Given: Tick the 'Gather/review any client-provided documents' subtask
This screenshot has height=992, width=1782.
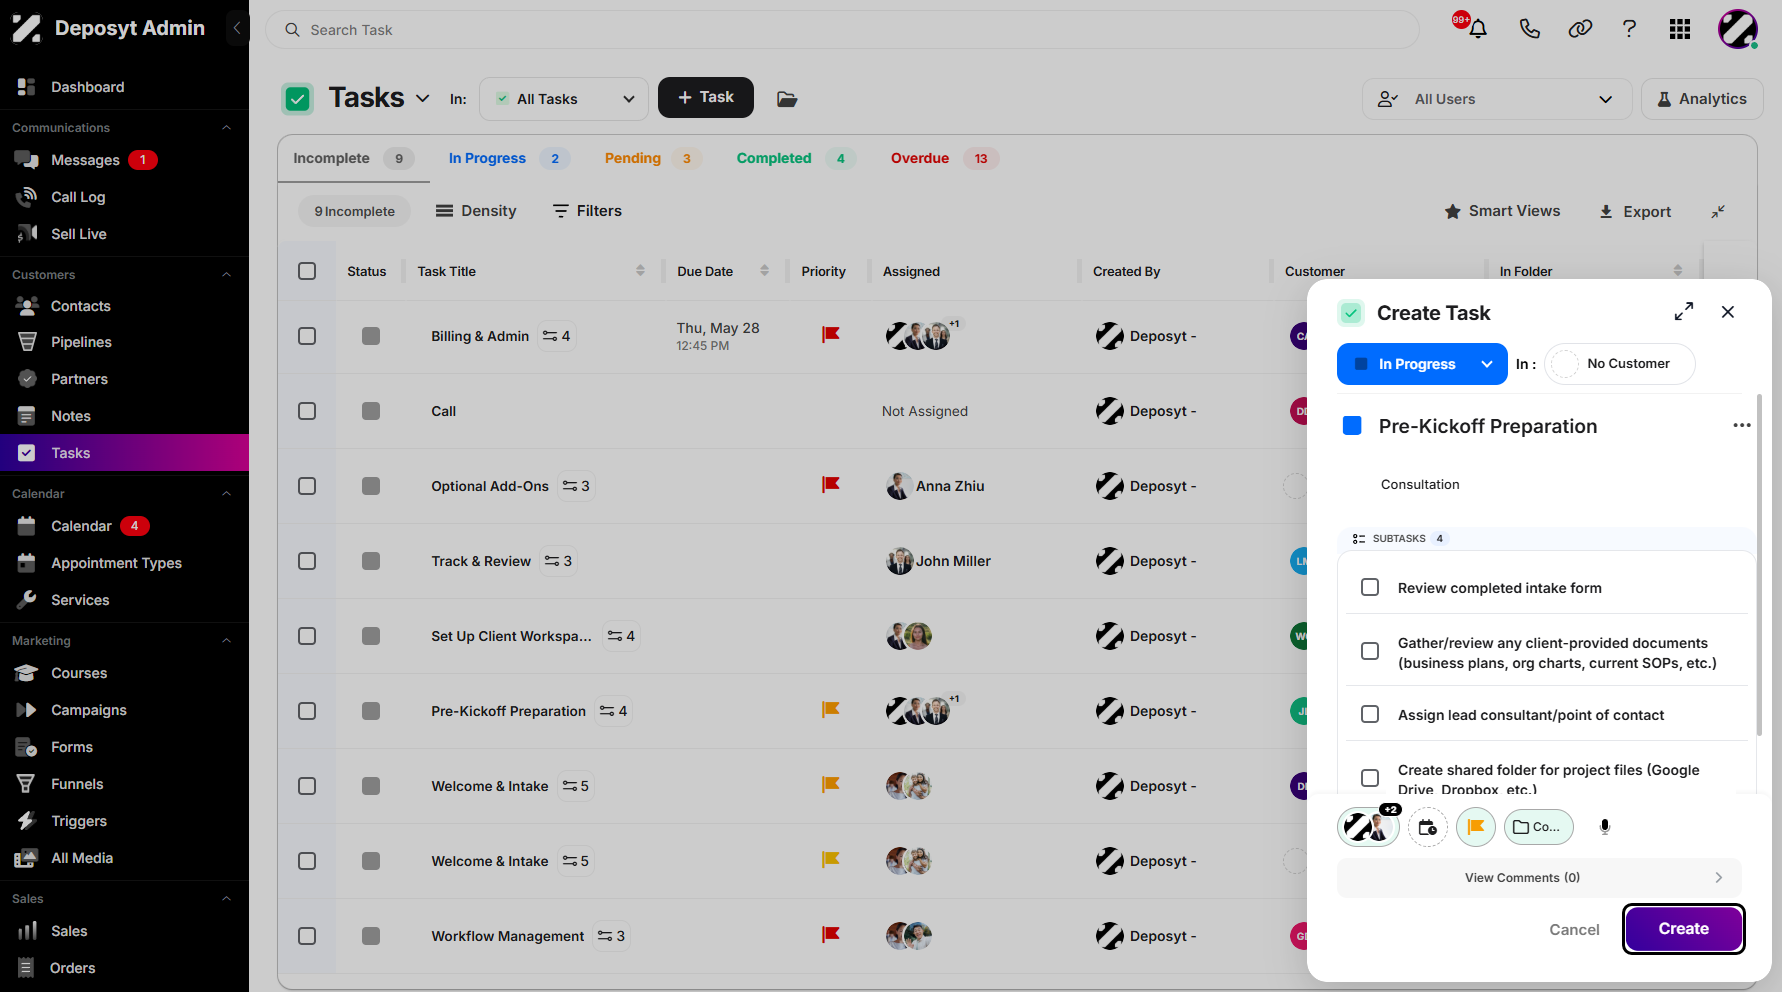Looking at the screenshot, I should (1370, 652).
